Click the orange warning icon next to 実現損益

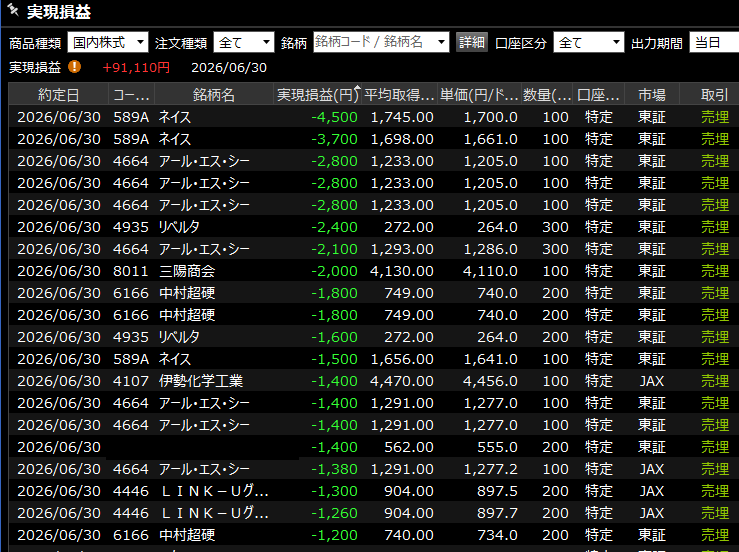pos(74,67)
